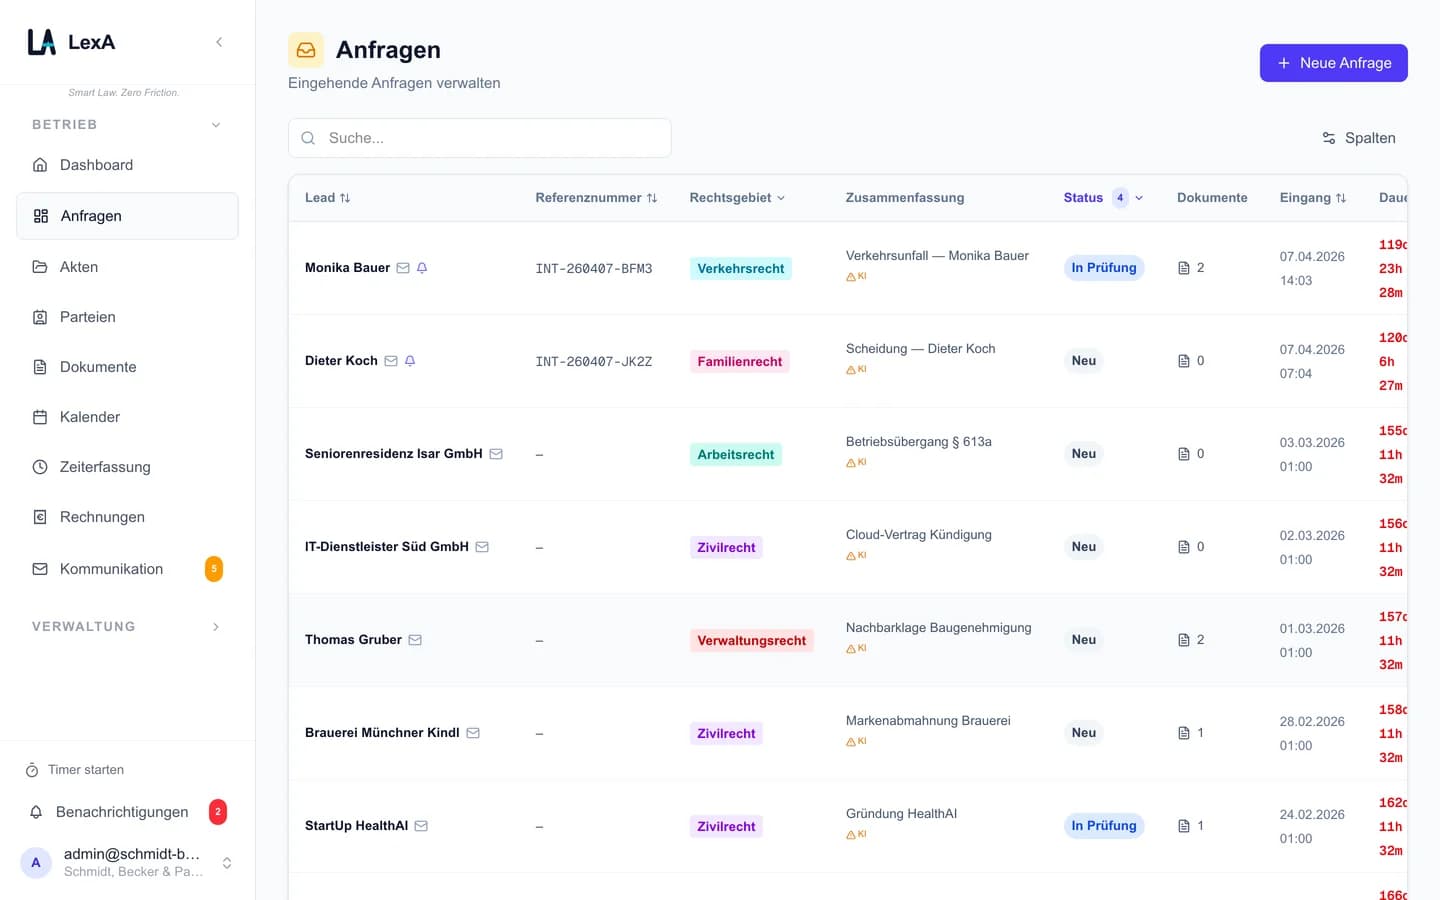Expand the VERWALTUNG section
This screenshot has width=1440, height=900.
coord(216,627)
